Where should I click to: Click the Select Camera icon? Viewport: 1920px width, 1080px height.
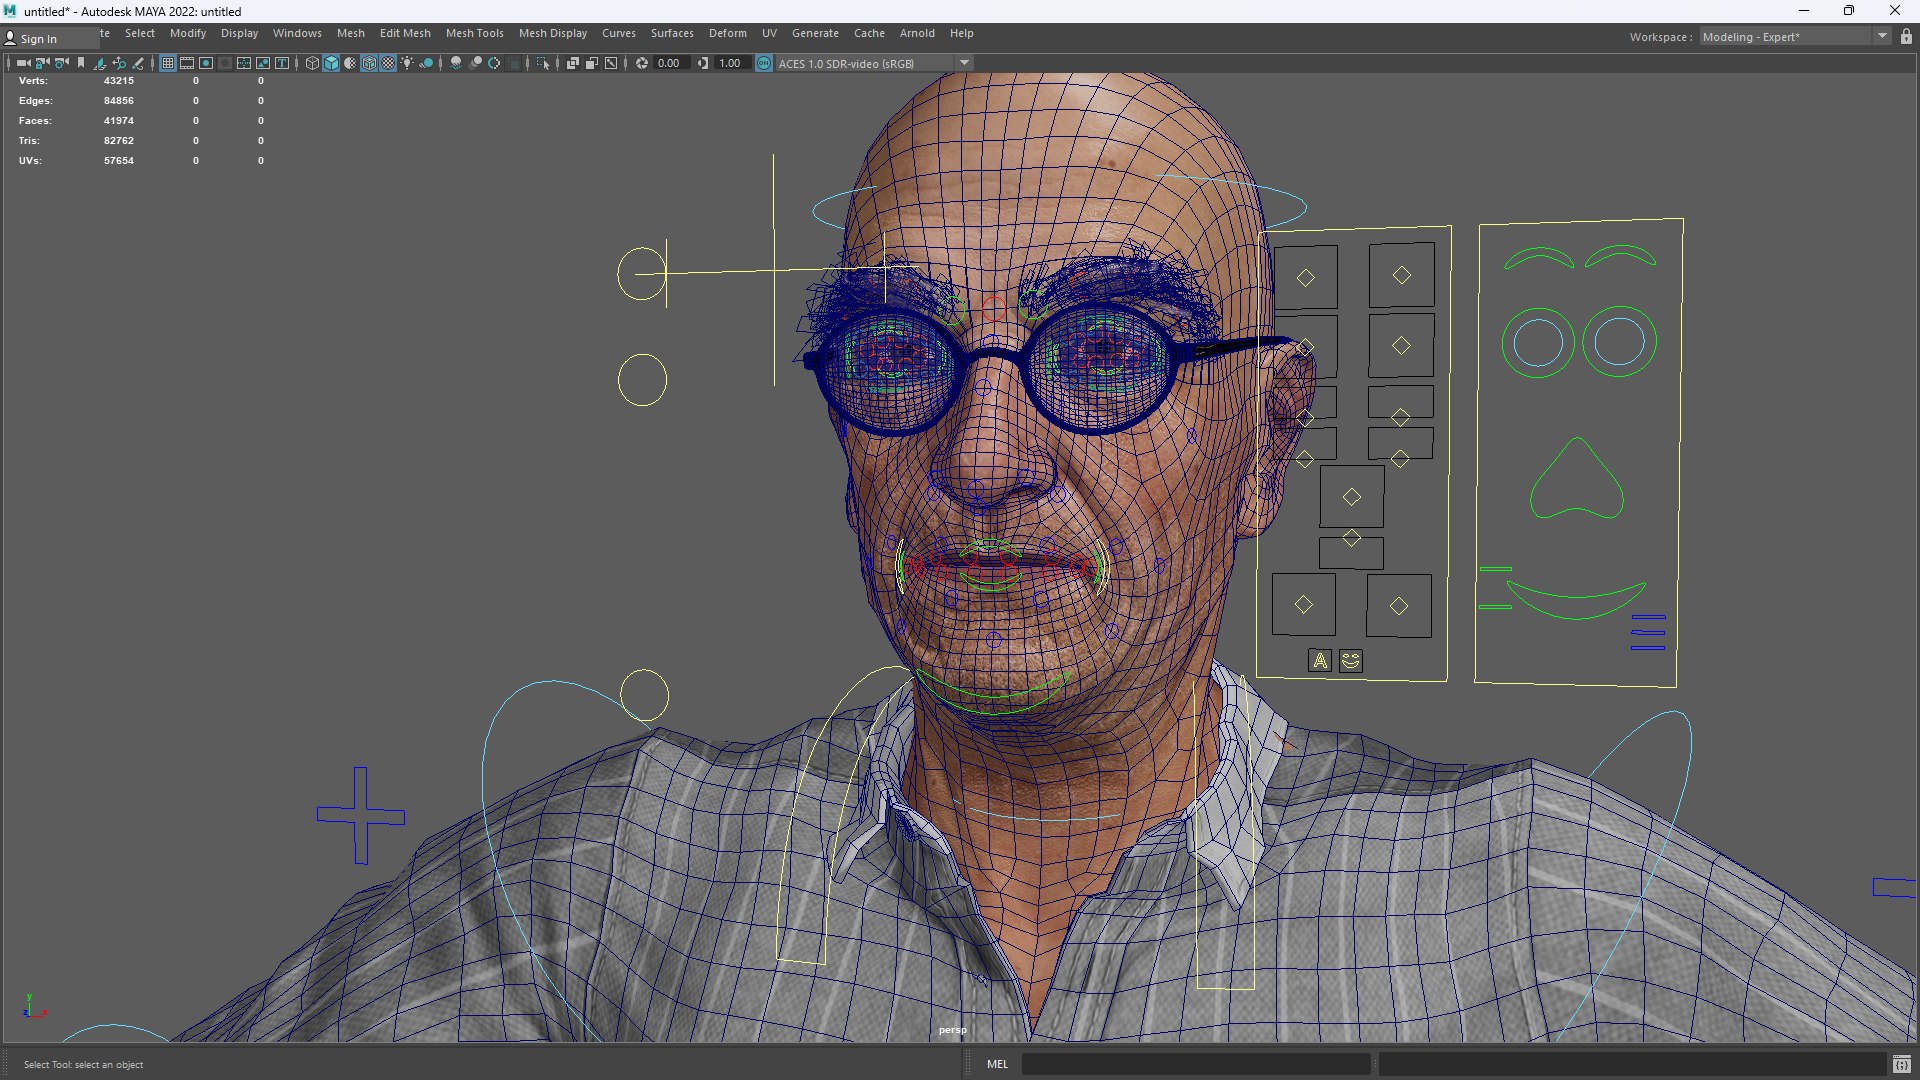pyautogui.click(x=23, y=63)
